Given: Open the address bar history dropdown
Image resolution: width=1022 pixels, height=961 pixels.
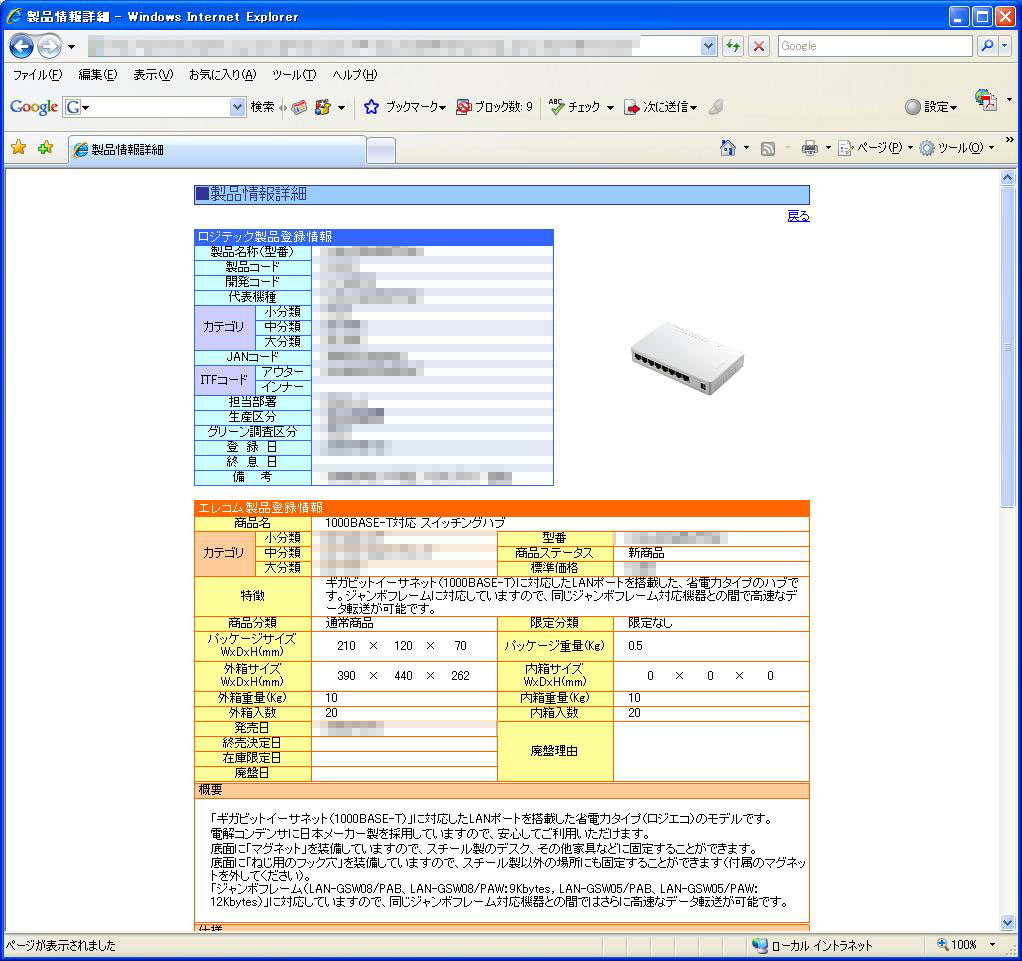Looking at the screenshot, I should [x=708, y=46].
